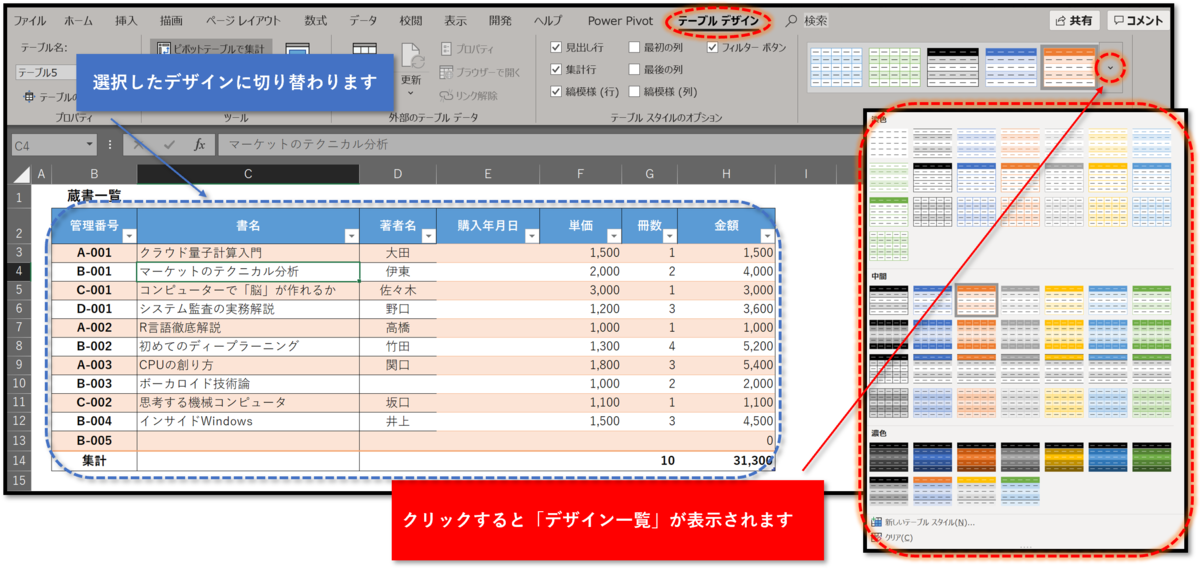Switch to the 数式 tab
This screenshot has height=568, width=1200.
315,20
